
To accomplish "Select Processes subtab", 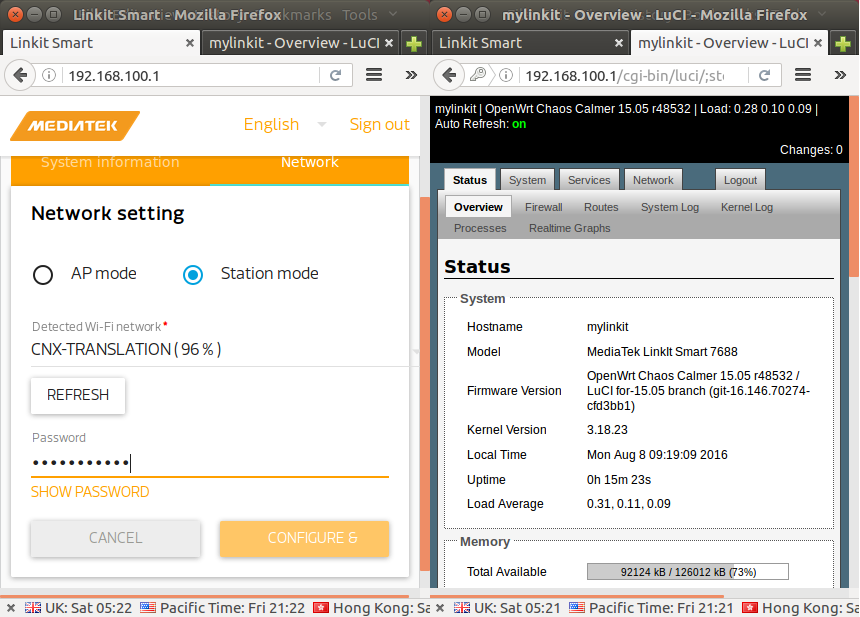I will point(480,228).
